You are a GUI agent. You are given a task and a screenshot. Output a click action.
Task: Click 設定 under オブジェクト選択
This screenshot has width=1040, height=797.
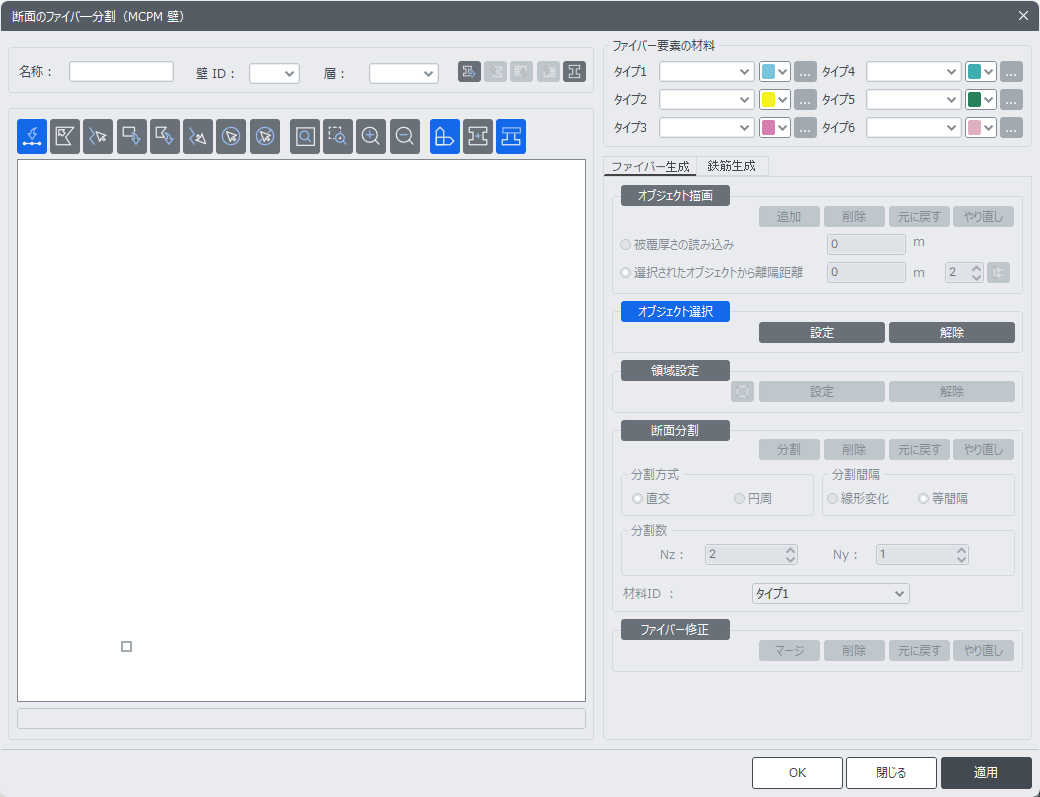[x=822, y=333]
